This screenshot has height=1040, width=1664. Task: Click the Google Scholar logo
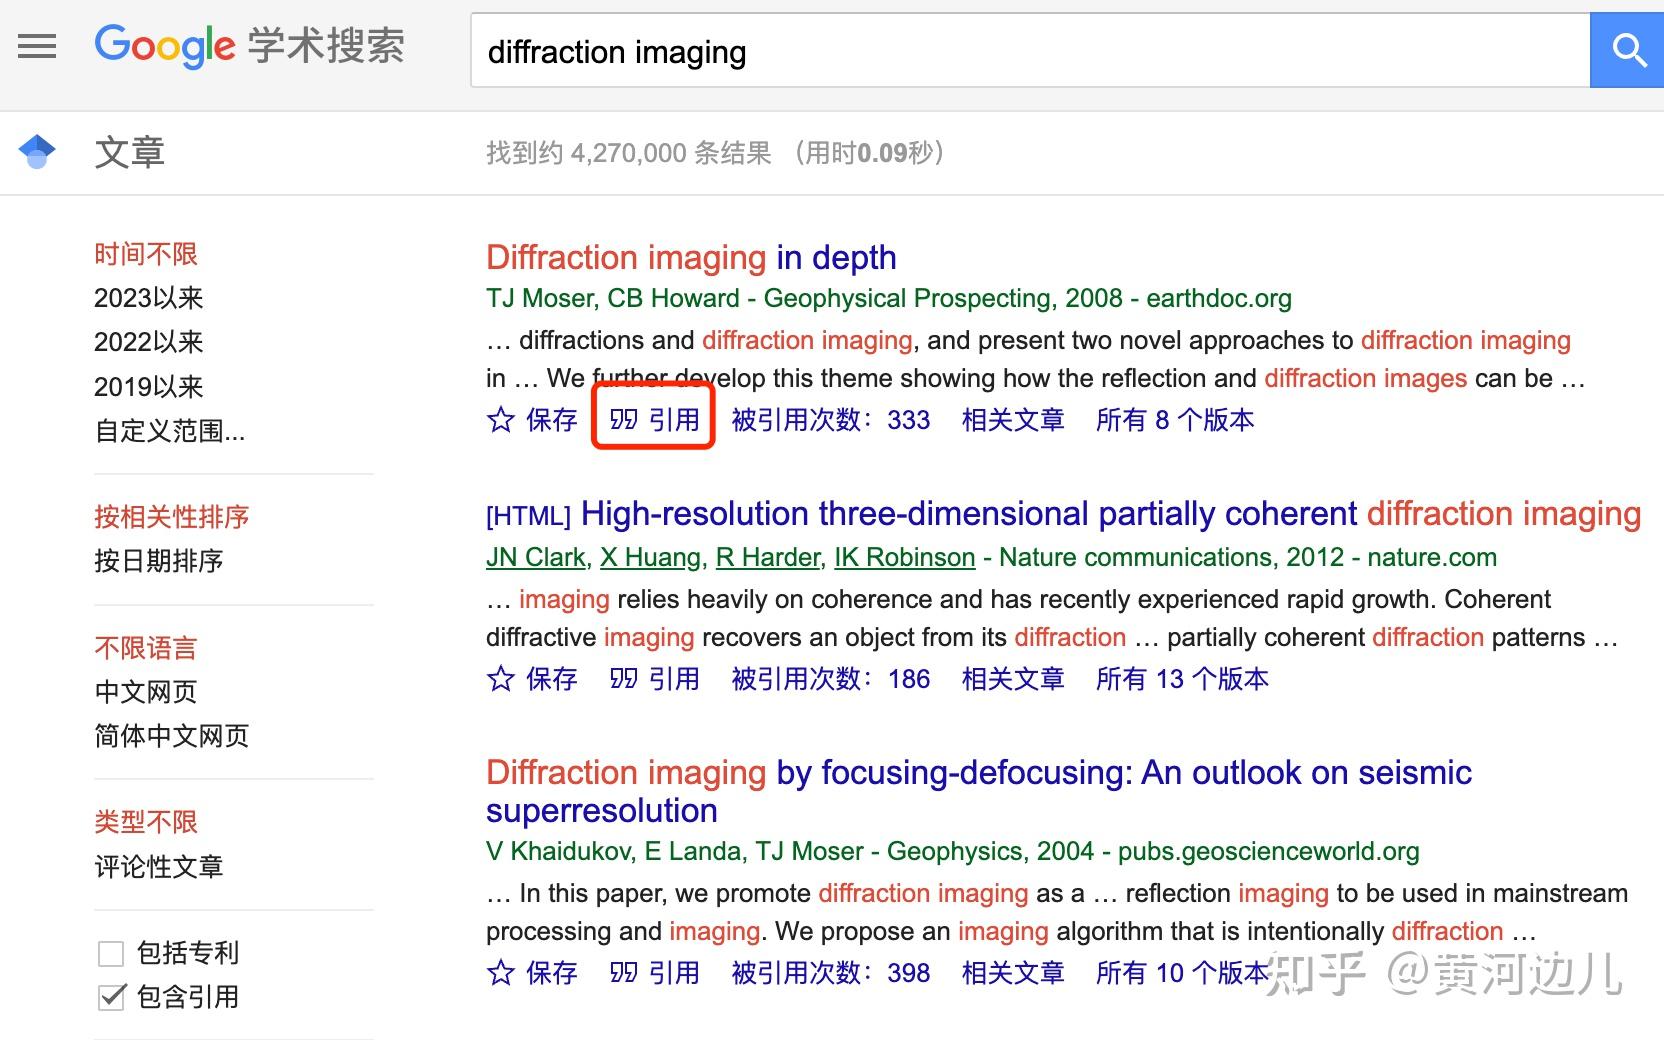[x=249, y=46]
